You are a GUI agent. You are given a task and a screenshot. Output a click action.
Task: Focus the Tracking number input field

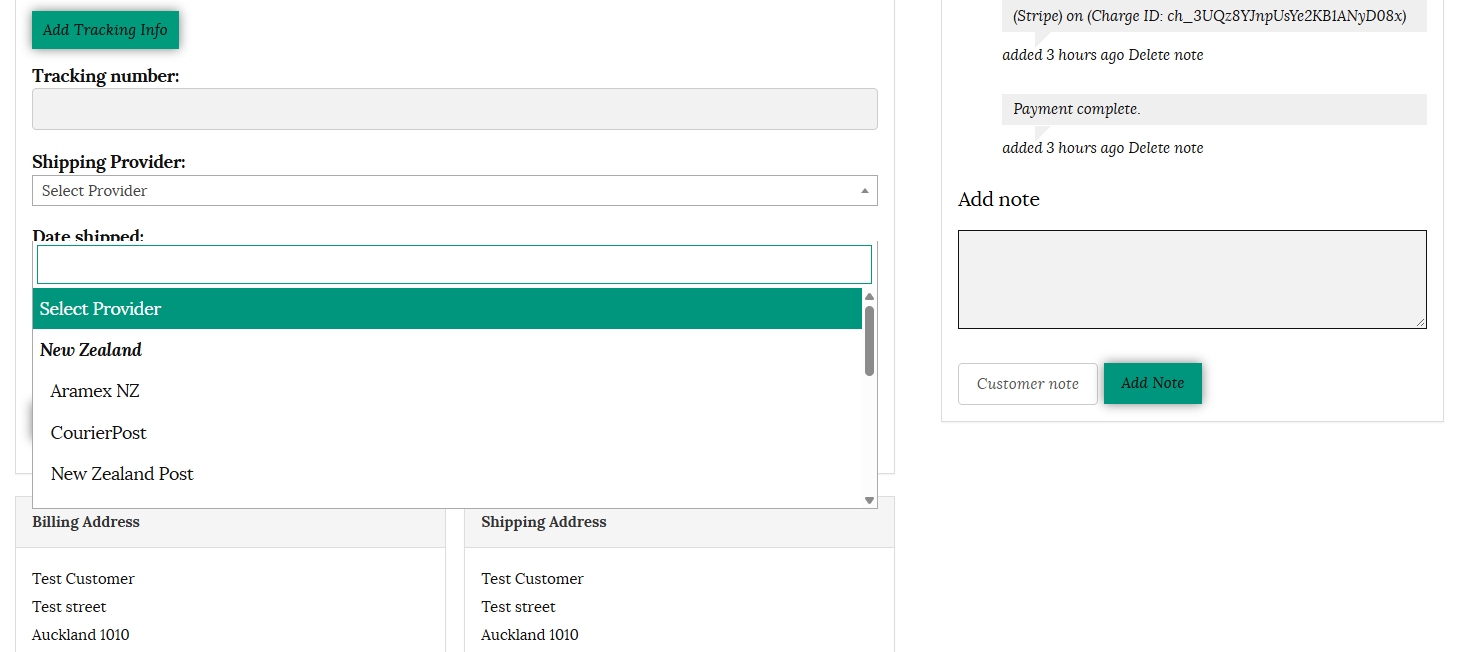455,109
